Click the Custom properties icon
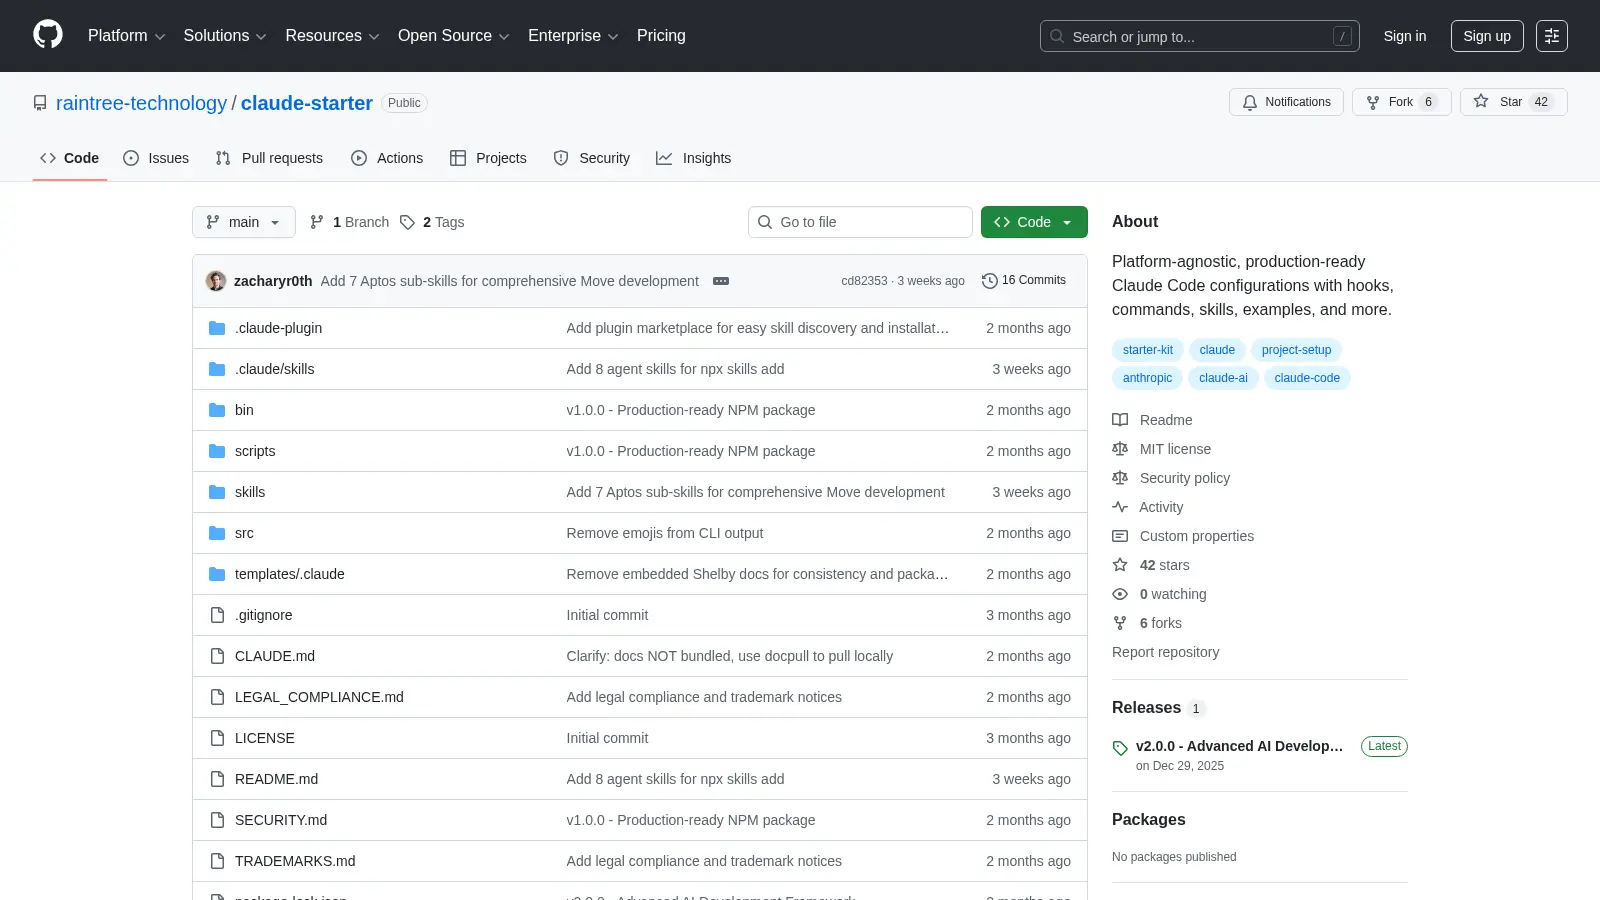1600x900 pixels. click(1120, 536)
